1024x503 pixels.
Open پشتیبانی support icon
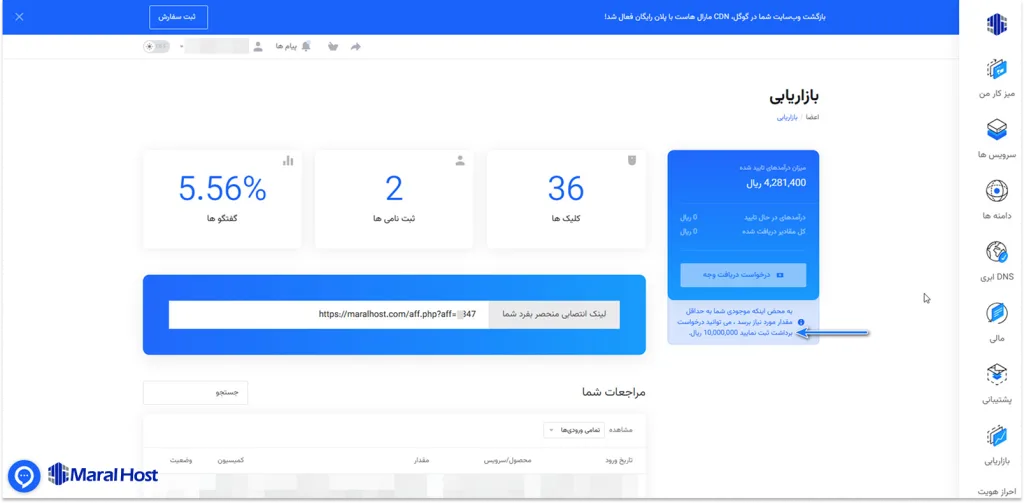tap(997, 374)
